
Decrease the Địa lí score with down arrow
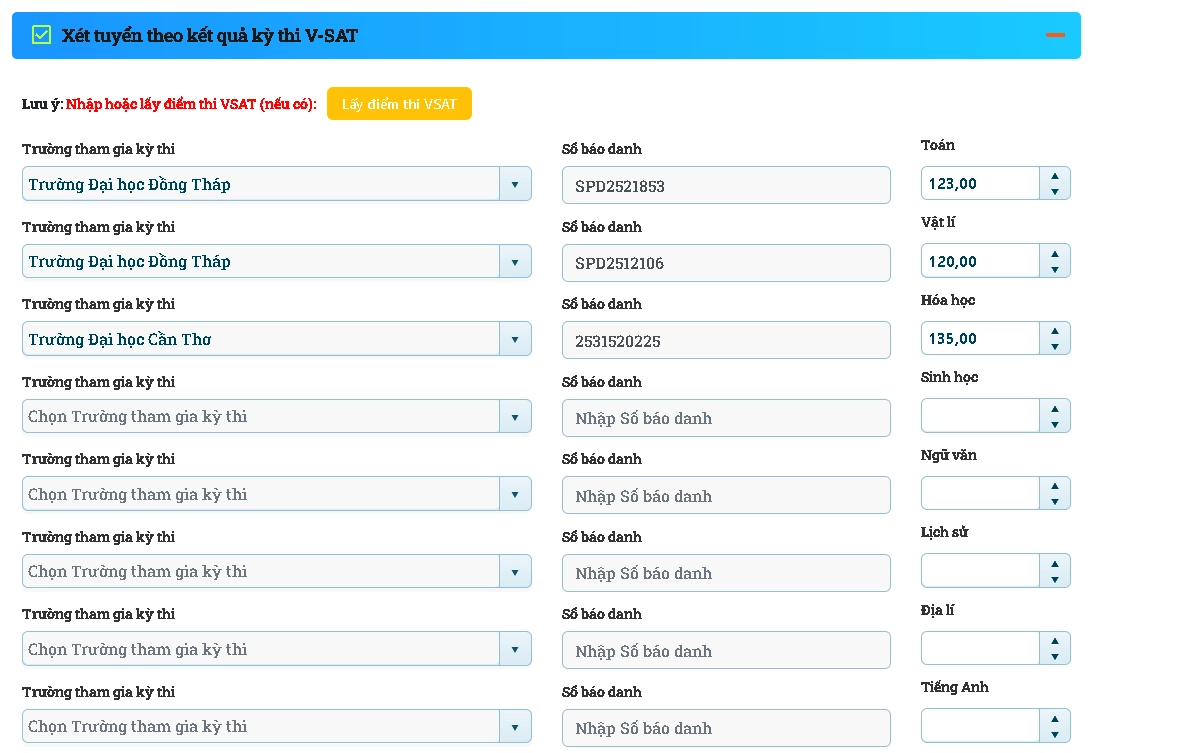[x=1055, y=657]
